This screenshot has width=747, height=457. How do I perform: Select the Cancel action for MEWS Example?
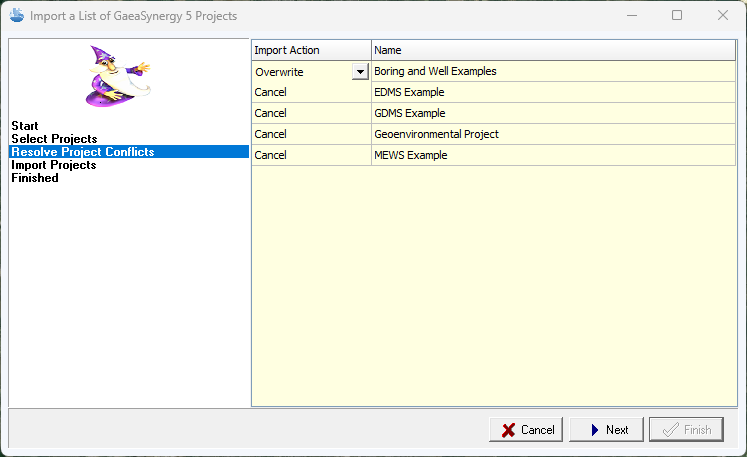311,155
